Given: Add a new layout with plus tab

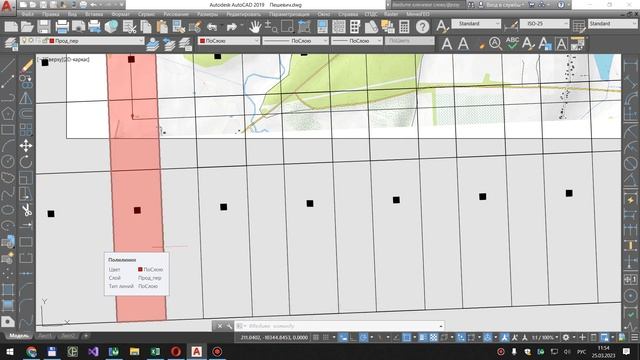Looking at the screenshot, I should (x=86, y=336).
